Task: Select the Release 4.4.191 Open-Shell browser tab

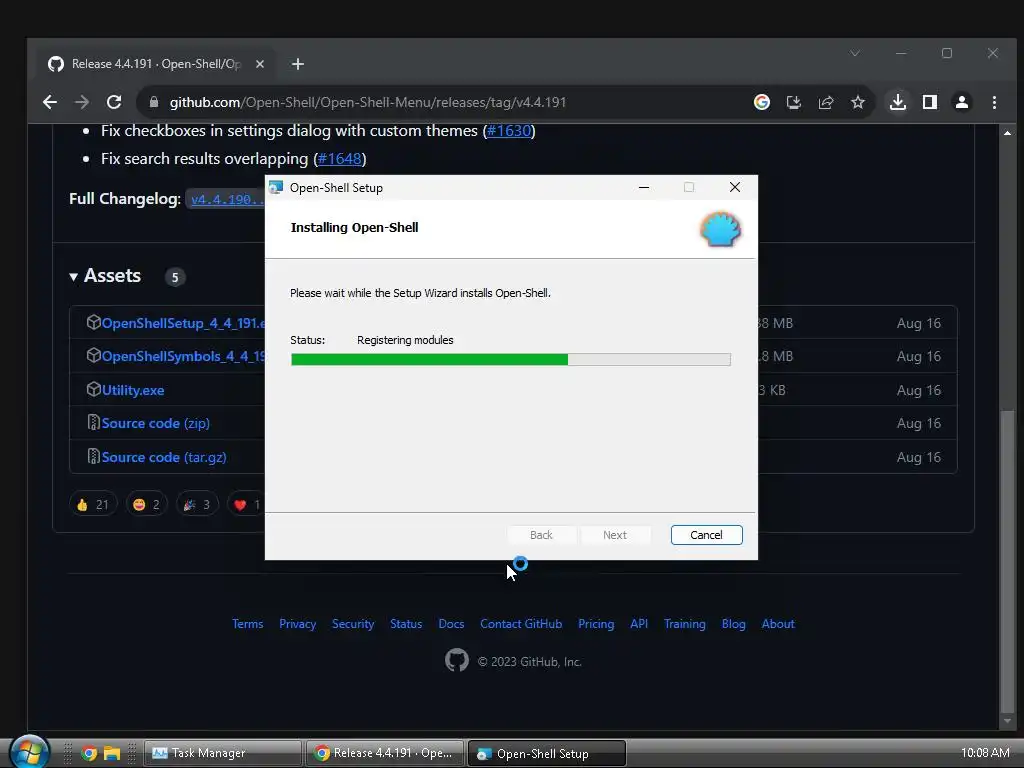Action: (x=157, y=64)
